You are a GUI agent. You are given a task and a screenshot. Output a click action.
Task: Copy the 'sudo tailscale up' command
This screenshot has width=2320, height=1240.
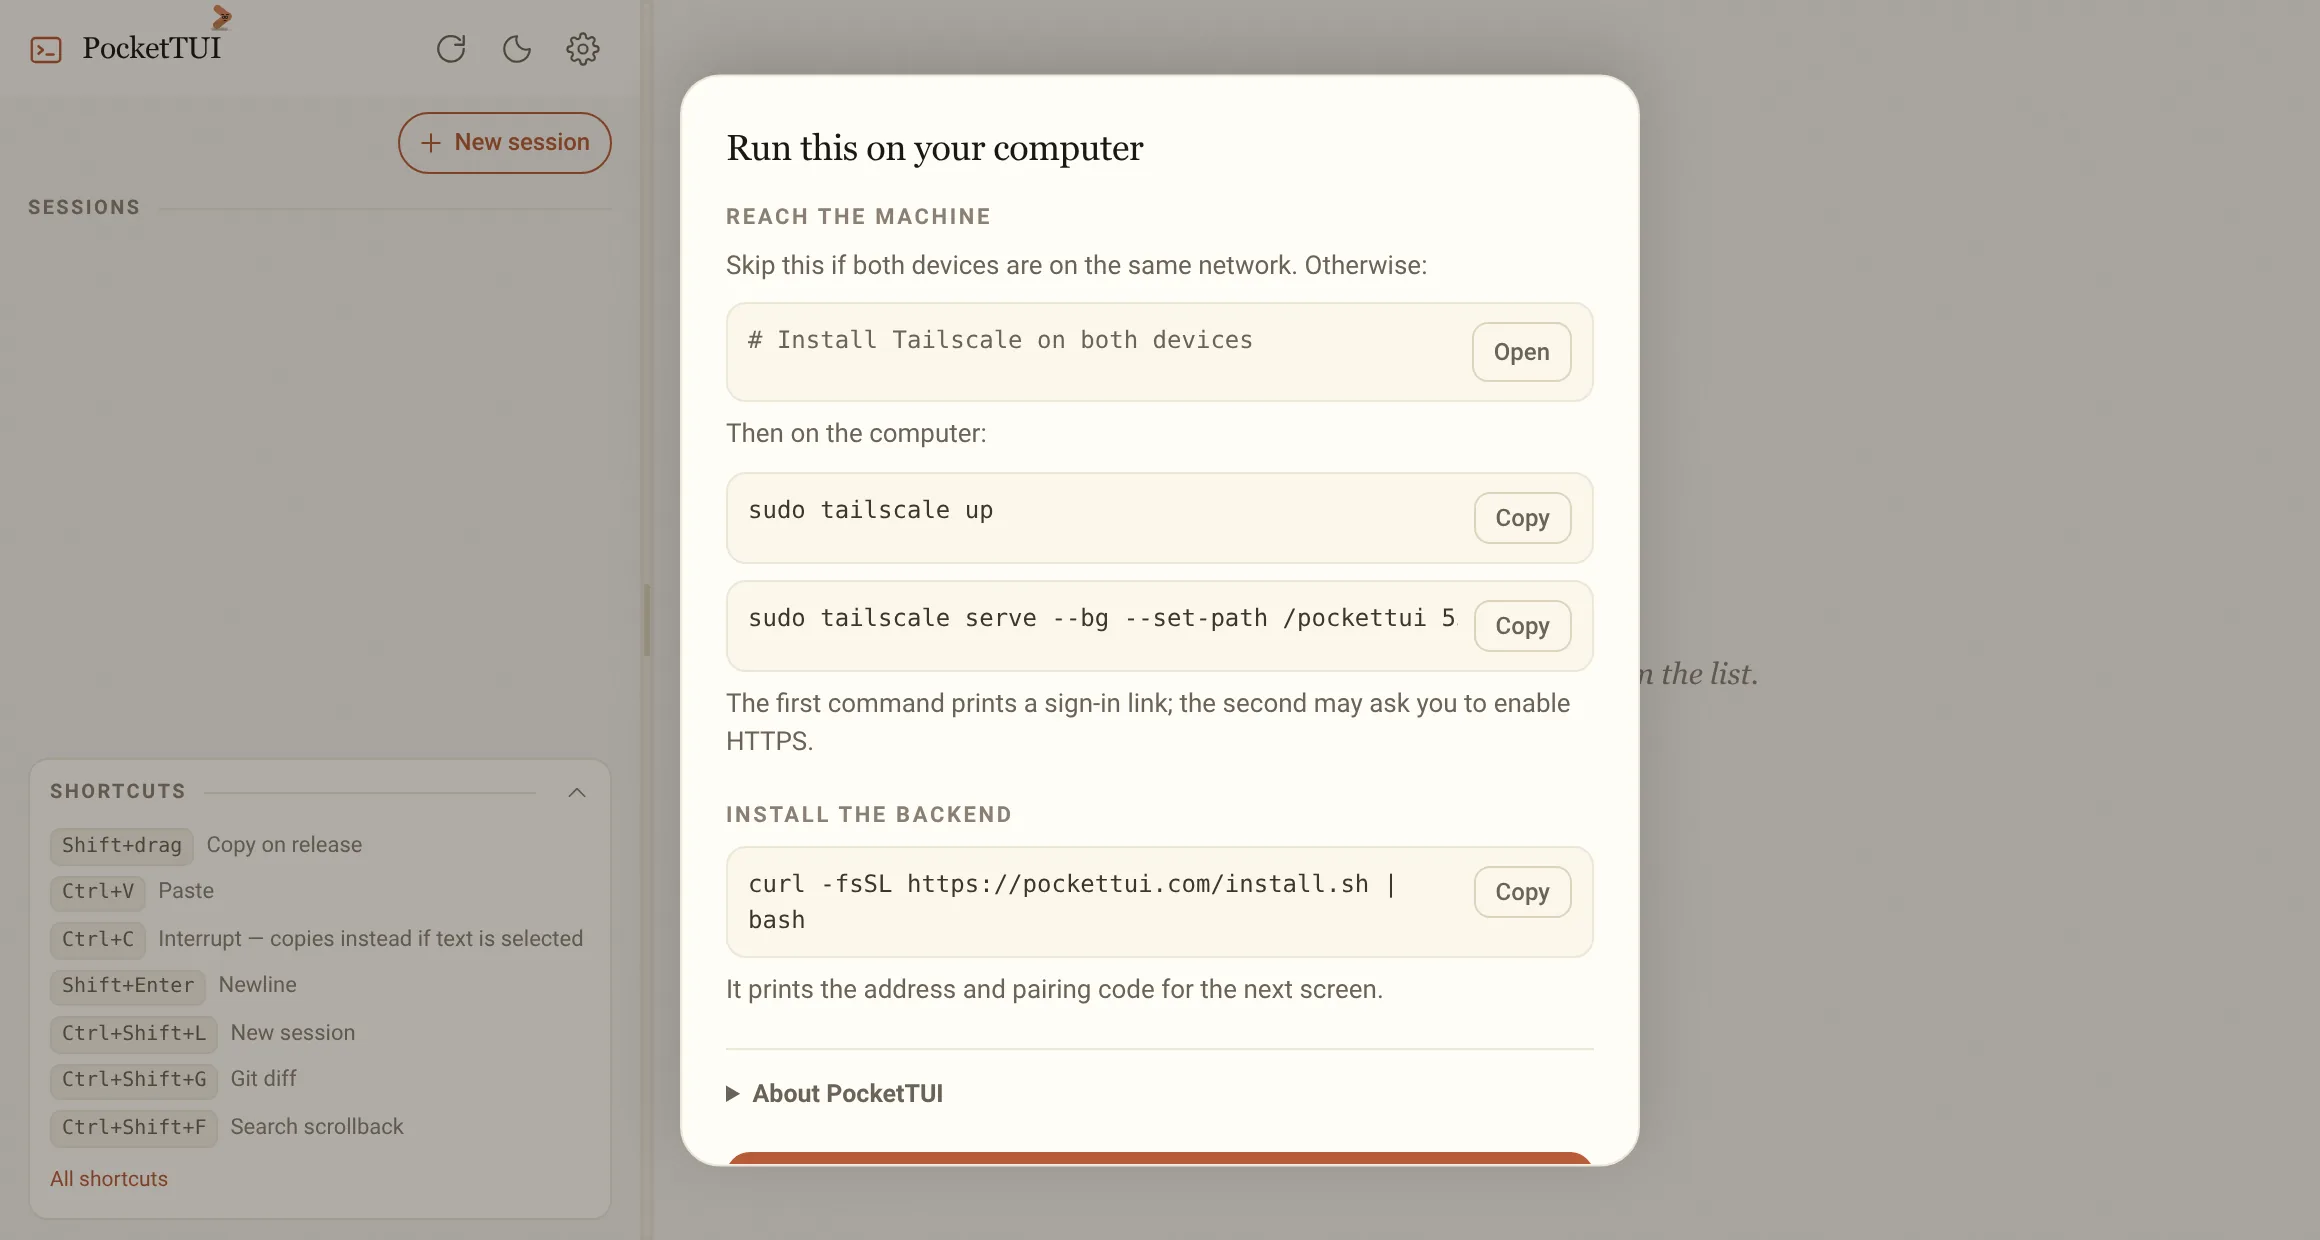pos(1523,518)
